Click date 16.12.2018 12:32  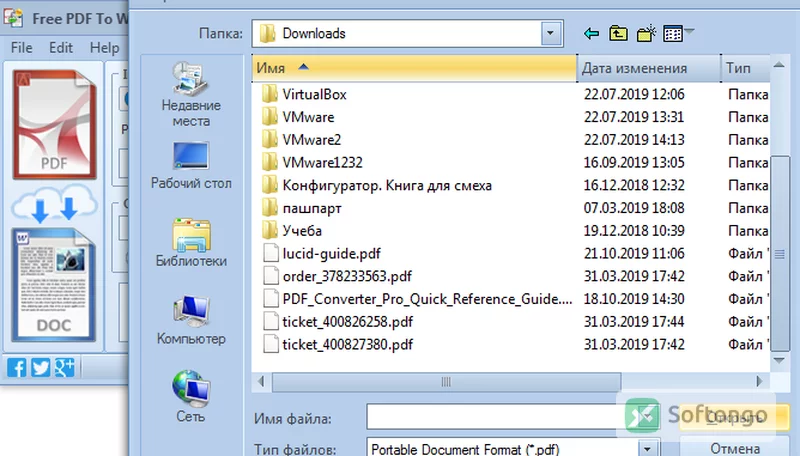(634, 185)
